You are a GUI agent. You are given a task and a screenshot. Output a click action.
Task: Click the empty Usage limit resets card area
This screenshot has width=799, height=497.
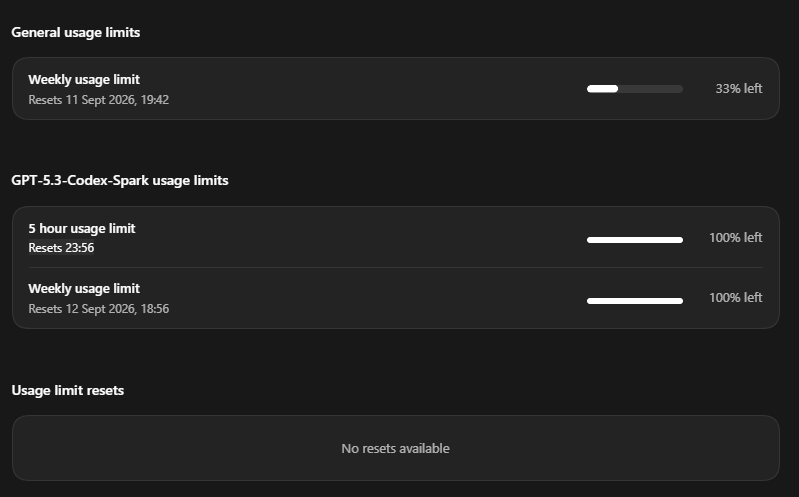(395, 448)
